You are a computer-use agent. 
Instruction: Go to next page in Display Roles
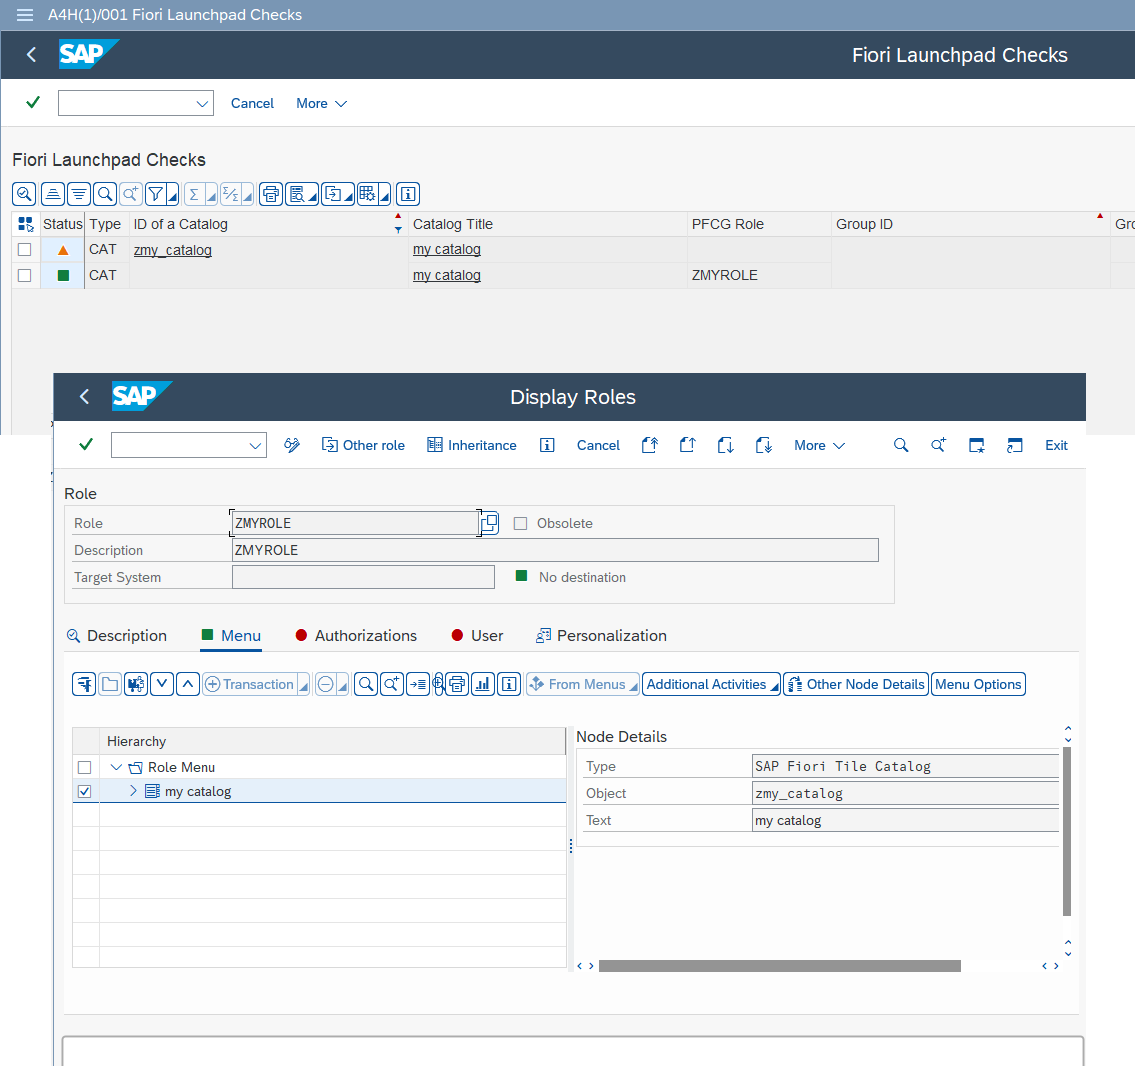pos(725,445)
